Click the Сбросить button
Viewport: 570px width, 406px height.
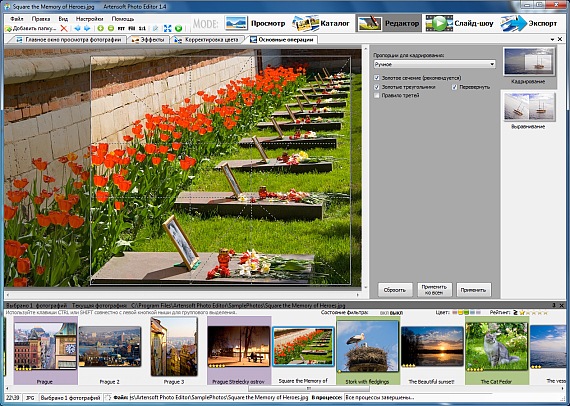click(x=395, y=290)
